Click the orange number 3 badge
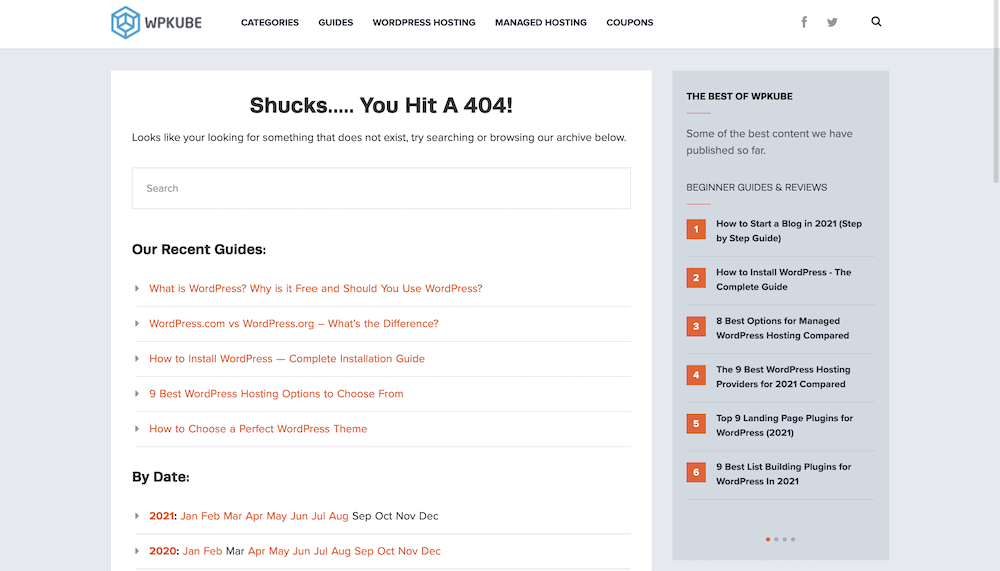This screenshot has width=1000, height=571. pyautogui.click(x=696, y=326)
